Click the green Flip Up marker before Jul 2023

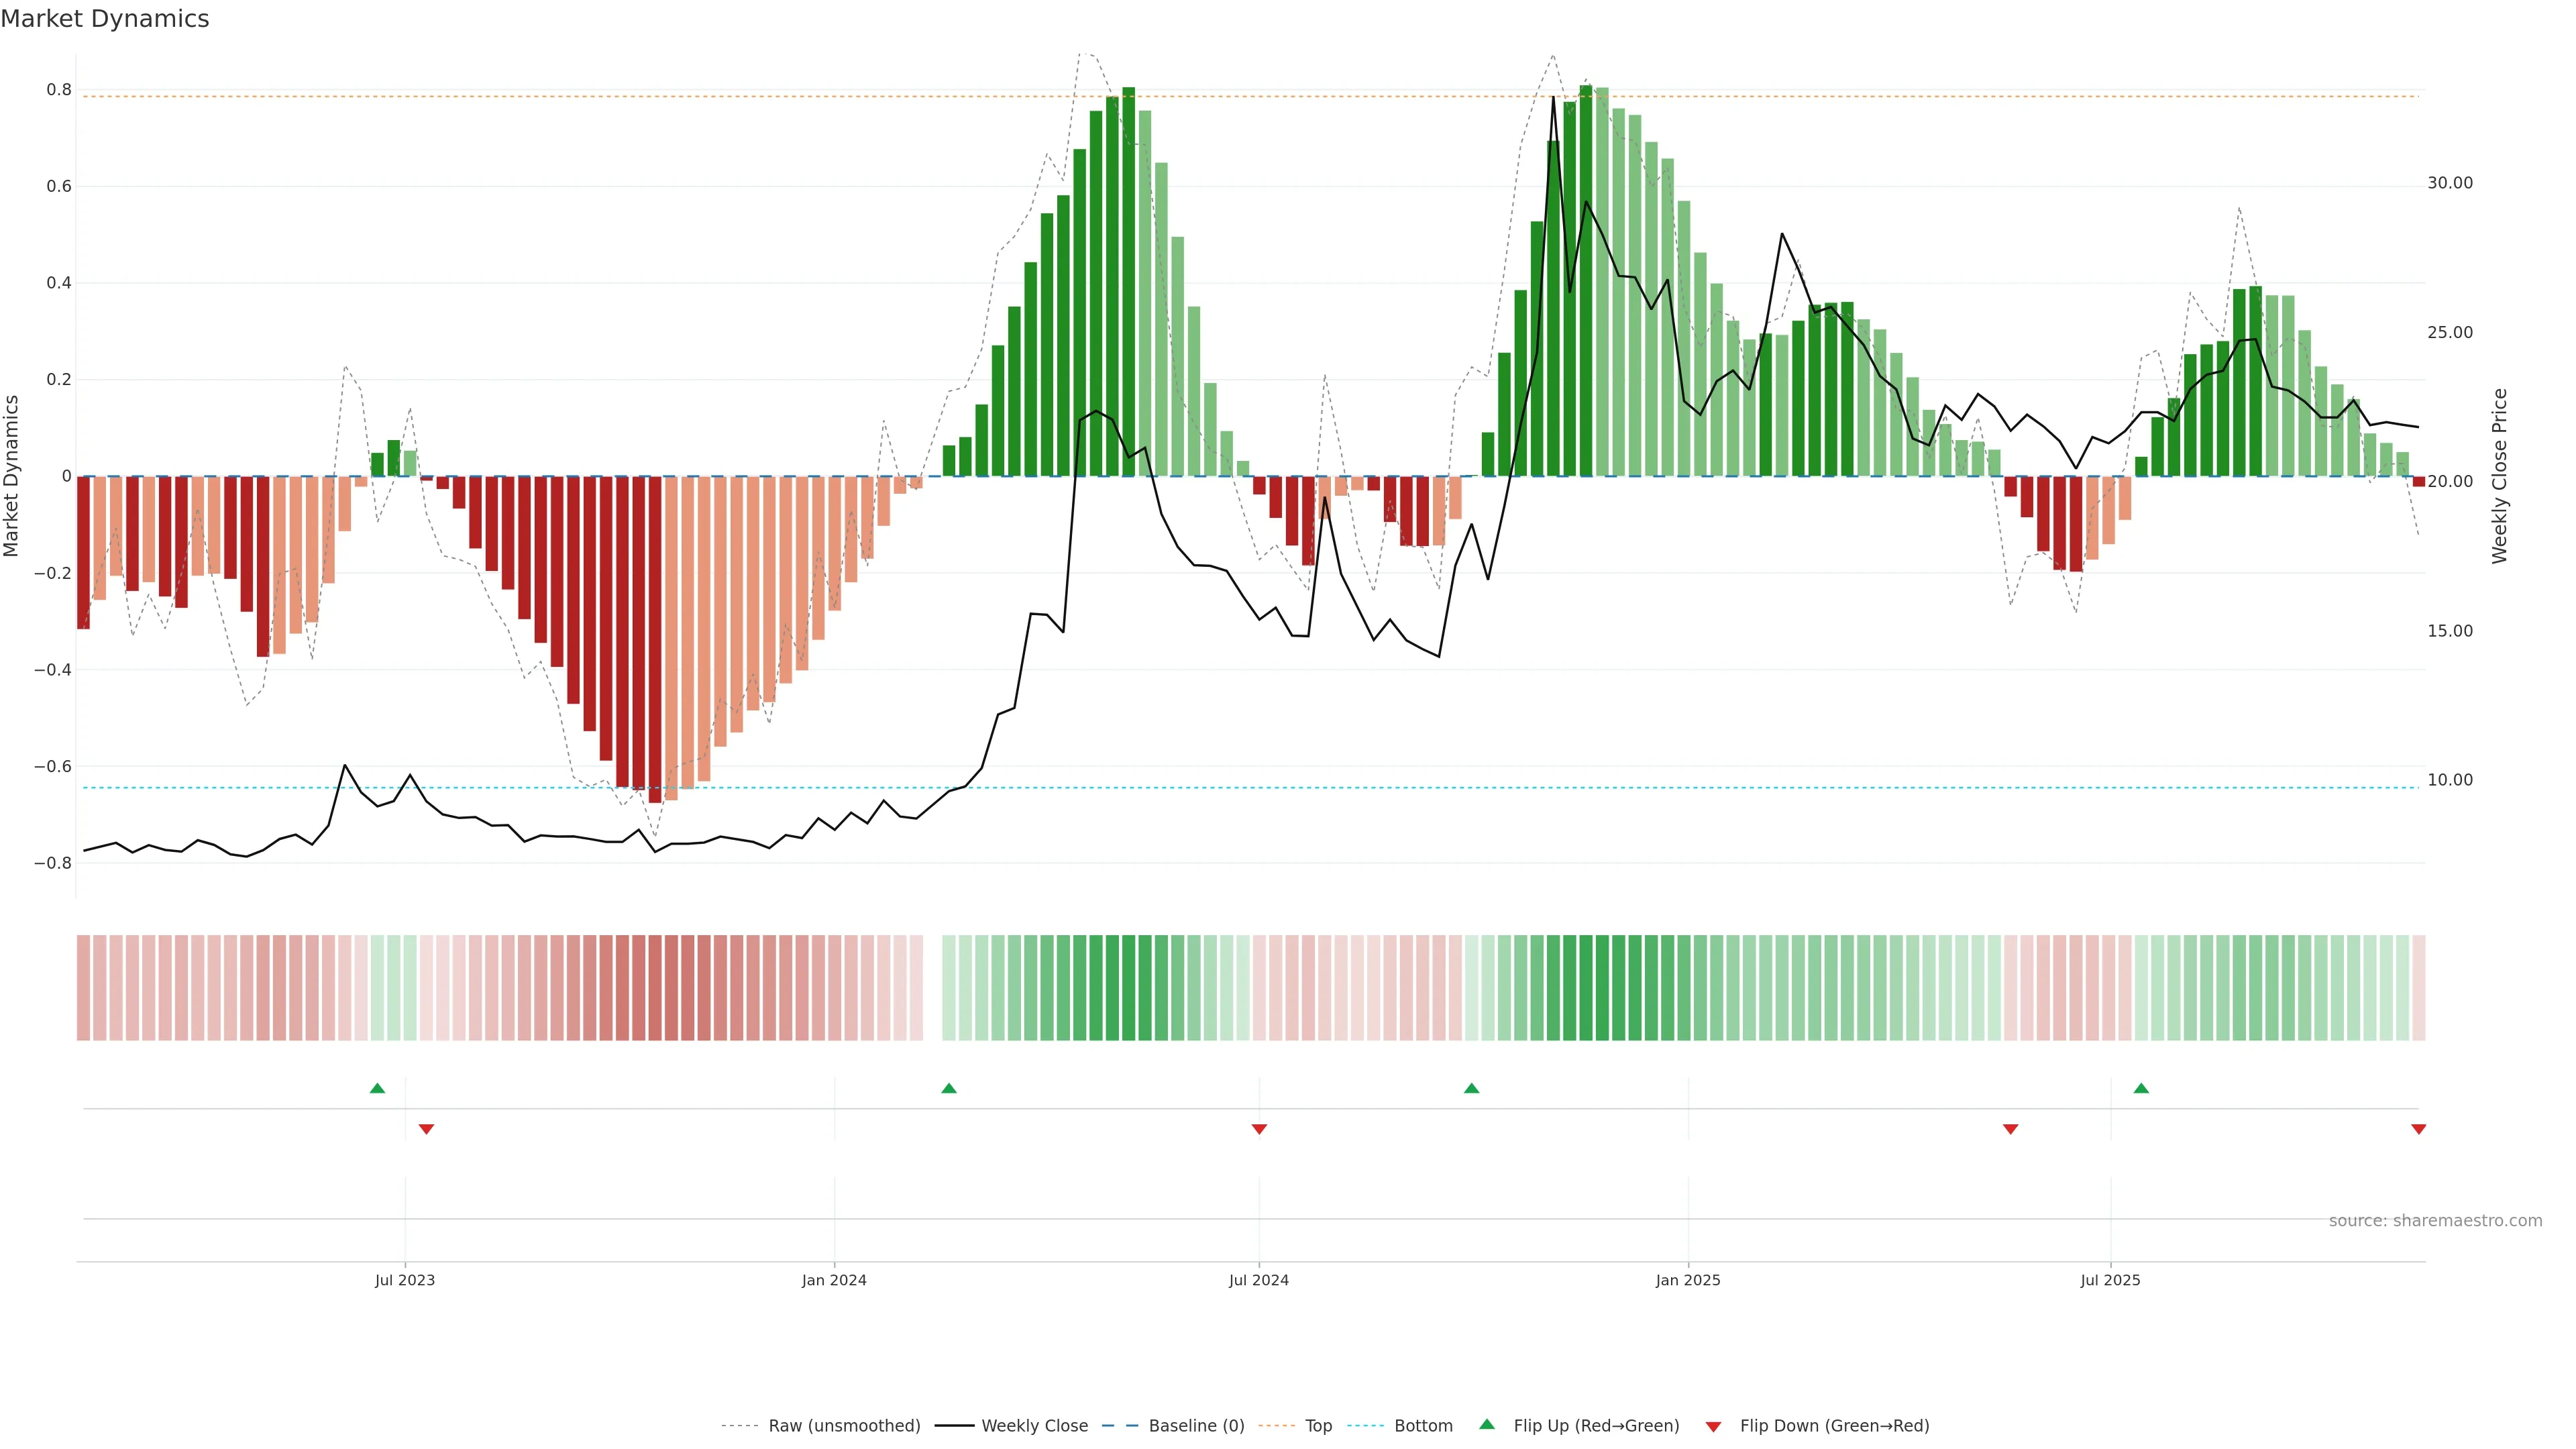[x=377, y=1088]
